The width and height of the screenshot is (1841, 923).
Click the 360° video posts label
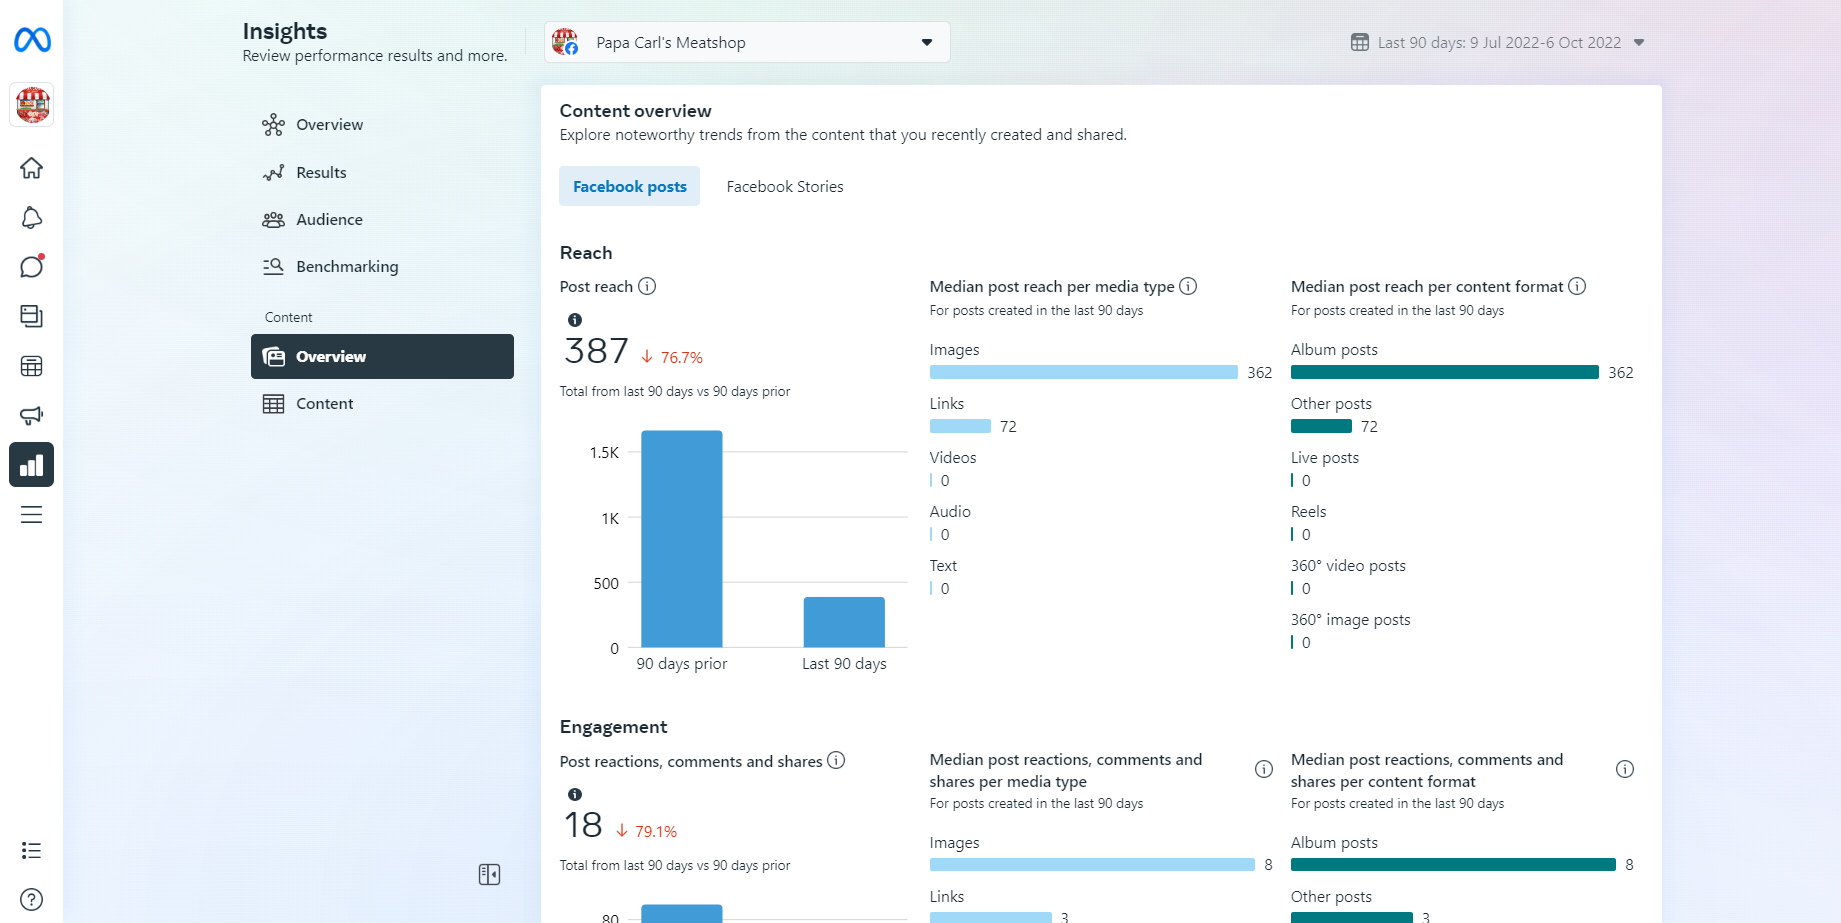click(1348, 566)
